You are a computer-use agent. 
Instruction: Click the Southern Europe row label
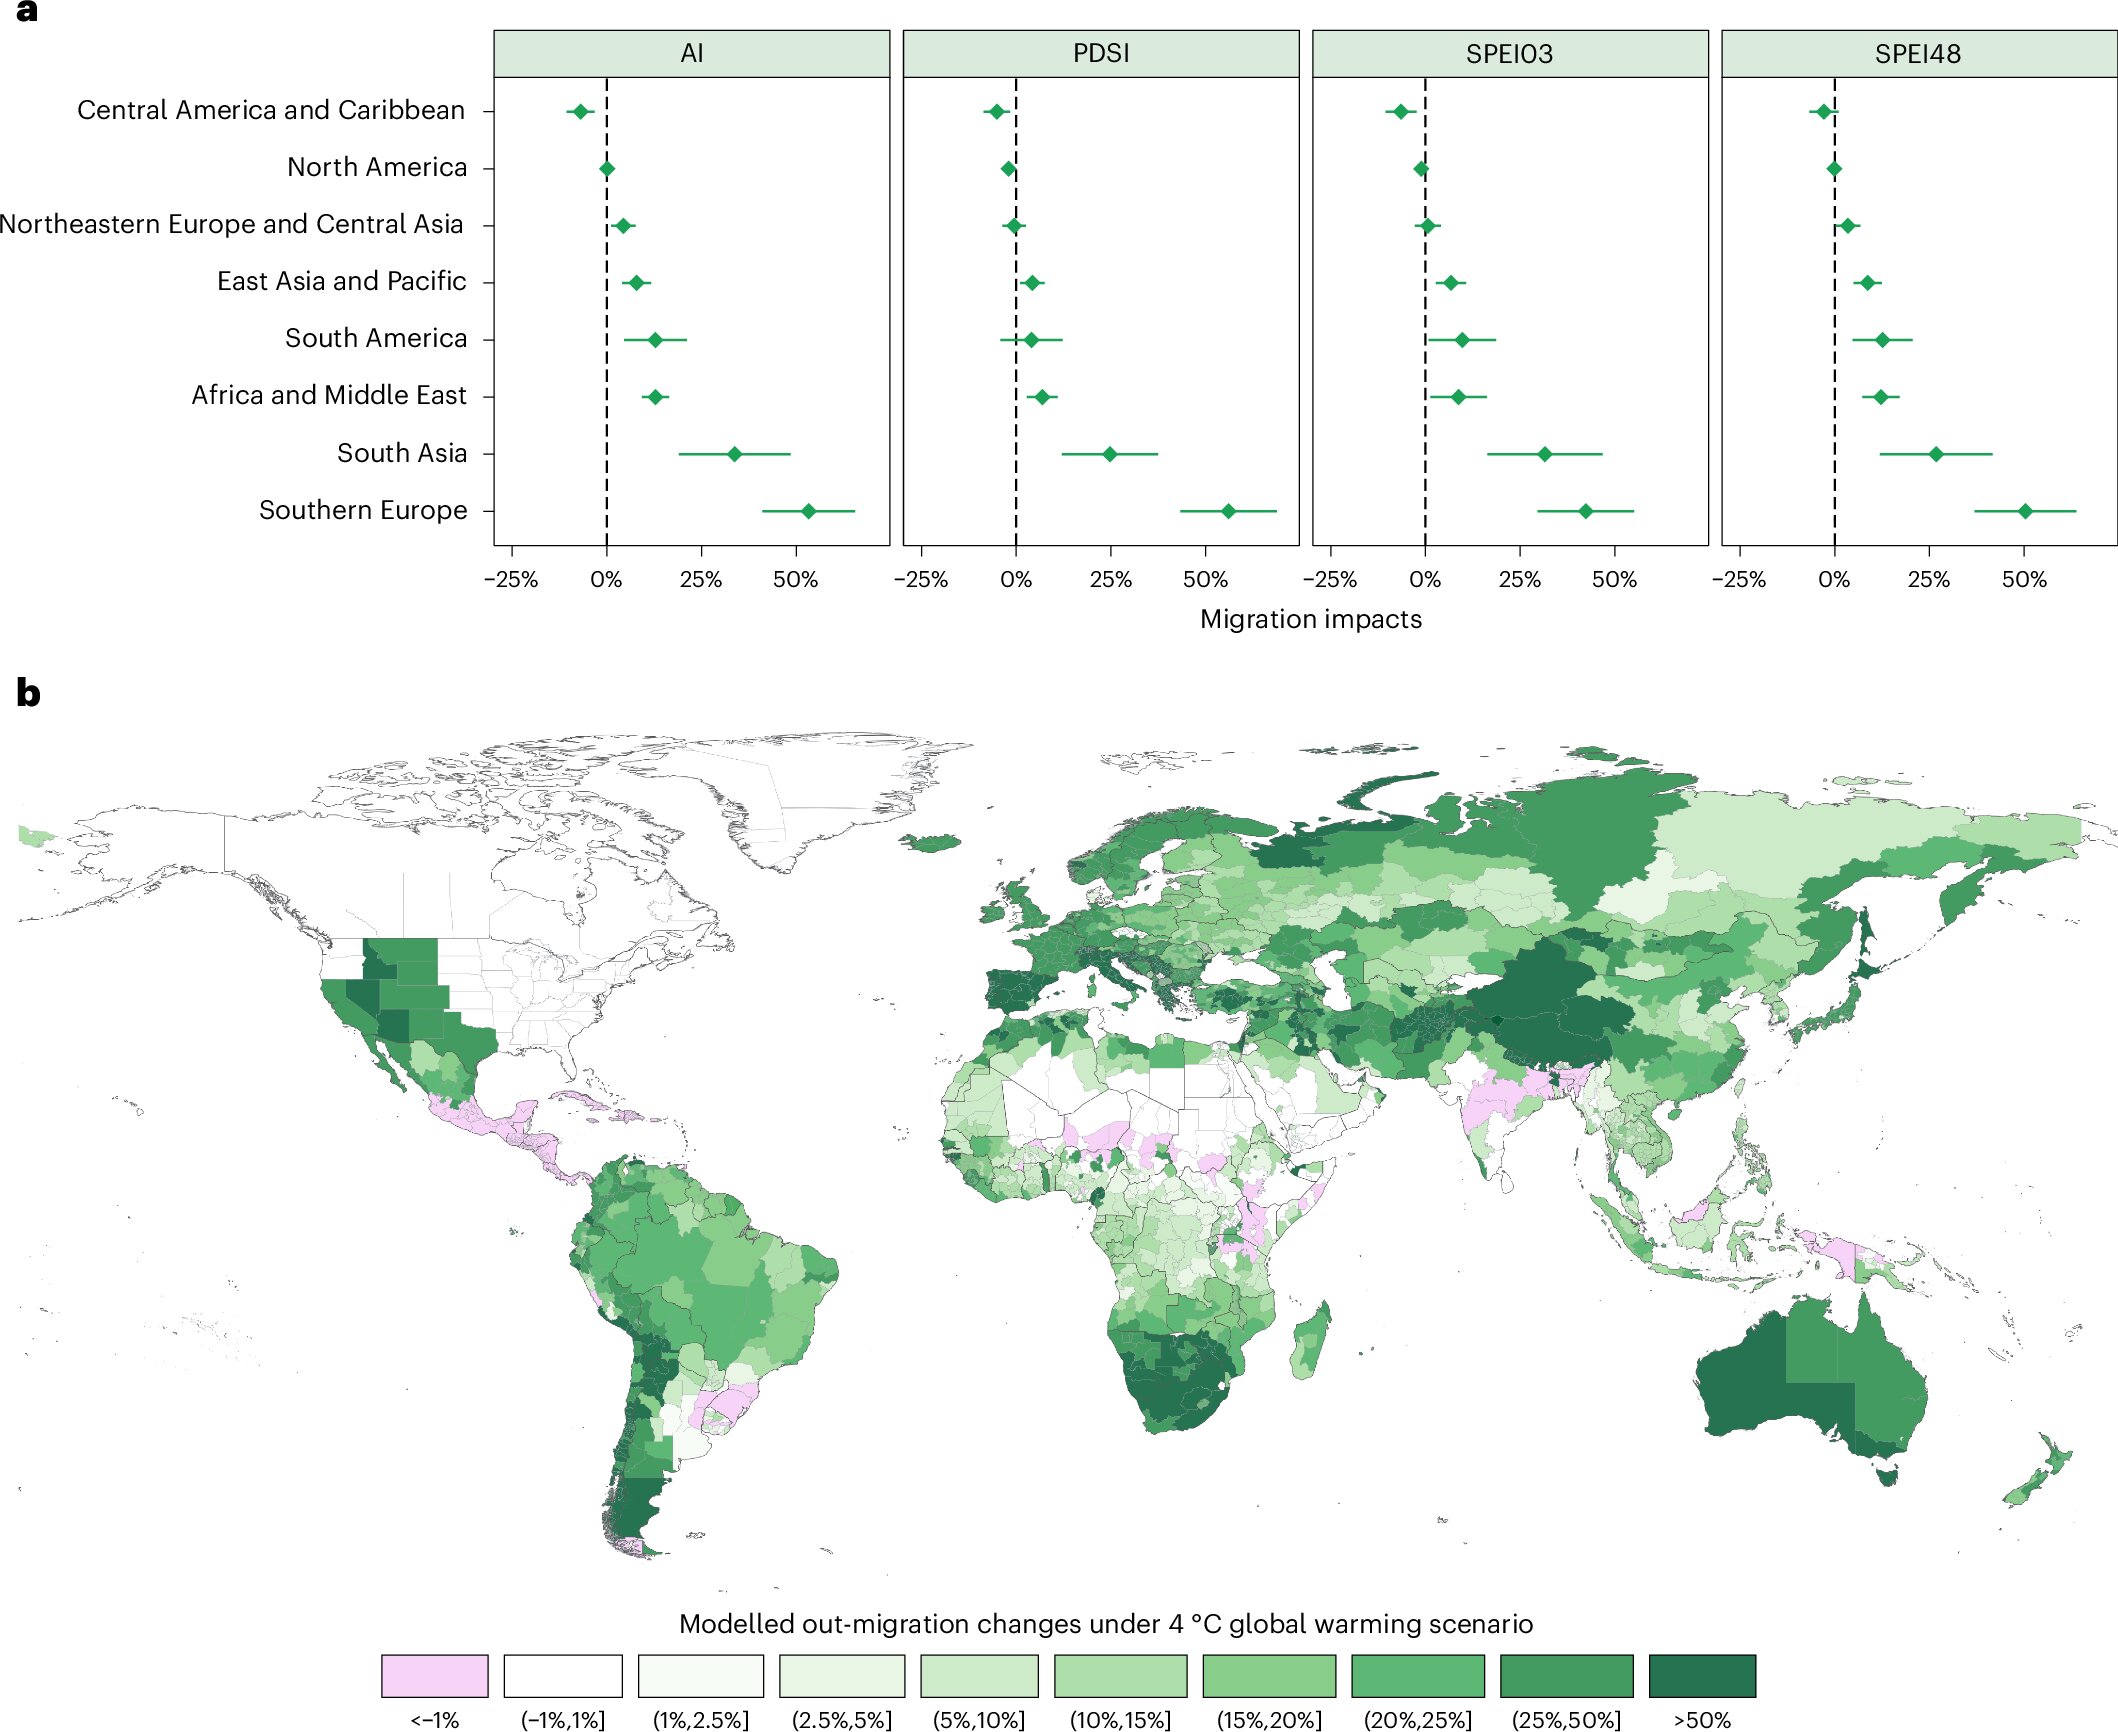[363, 510]
